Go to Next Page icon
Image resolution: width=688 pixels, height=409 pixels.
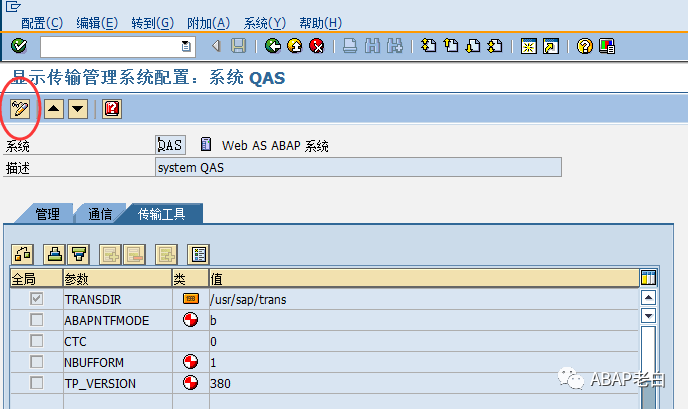coord(473,46)
